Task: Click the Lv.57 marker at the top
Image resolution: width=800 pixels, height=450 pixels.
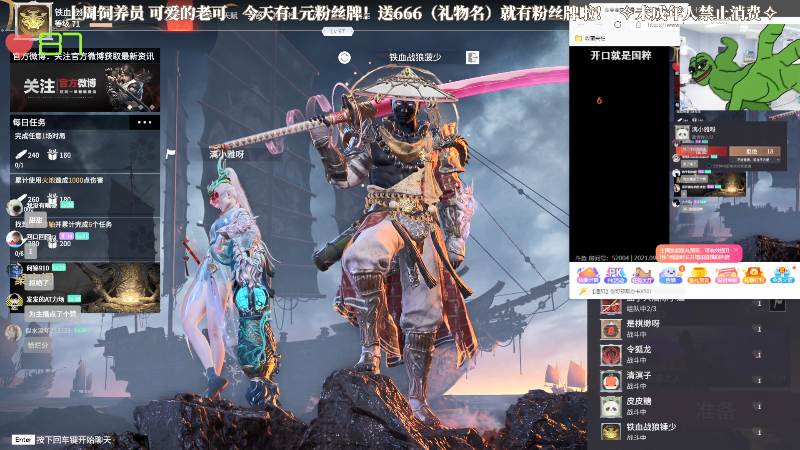Action: tap(338, 32)
